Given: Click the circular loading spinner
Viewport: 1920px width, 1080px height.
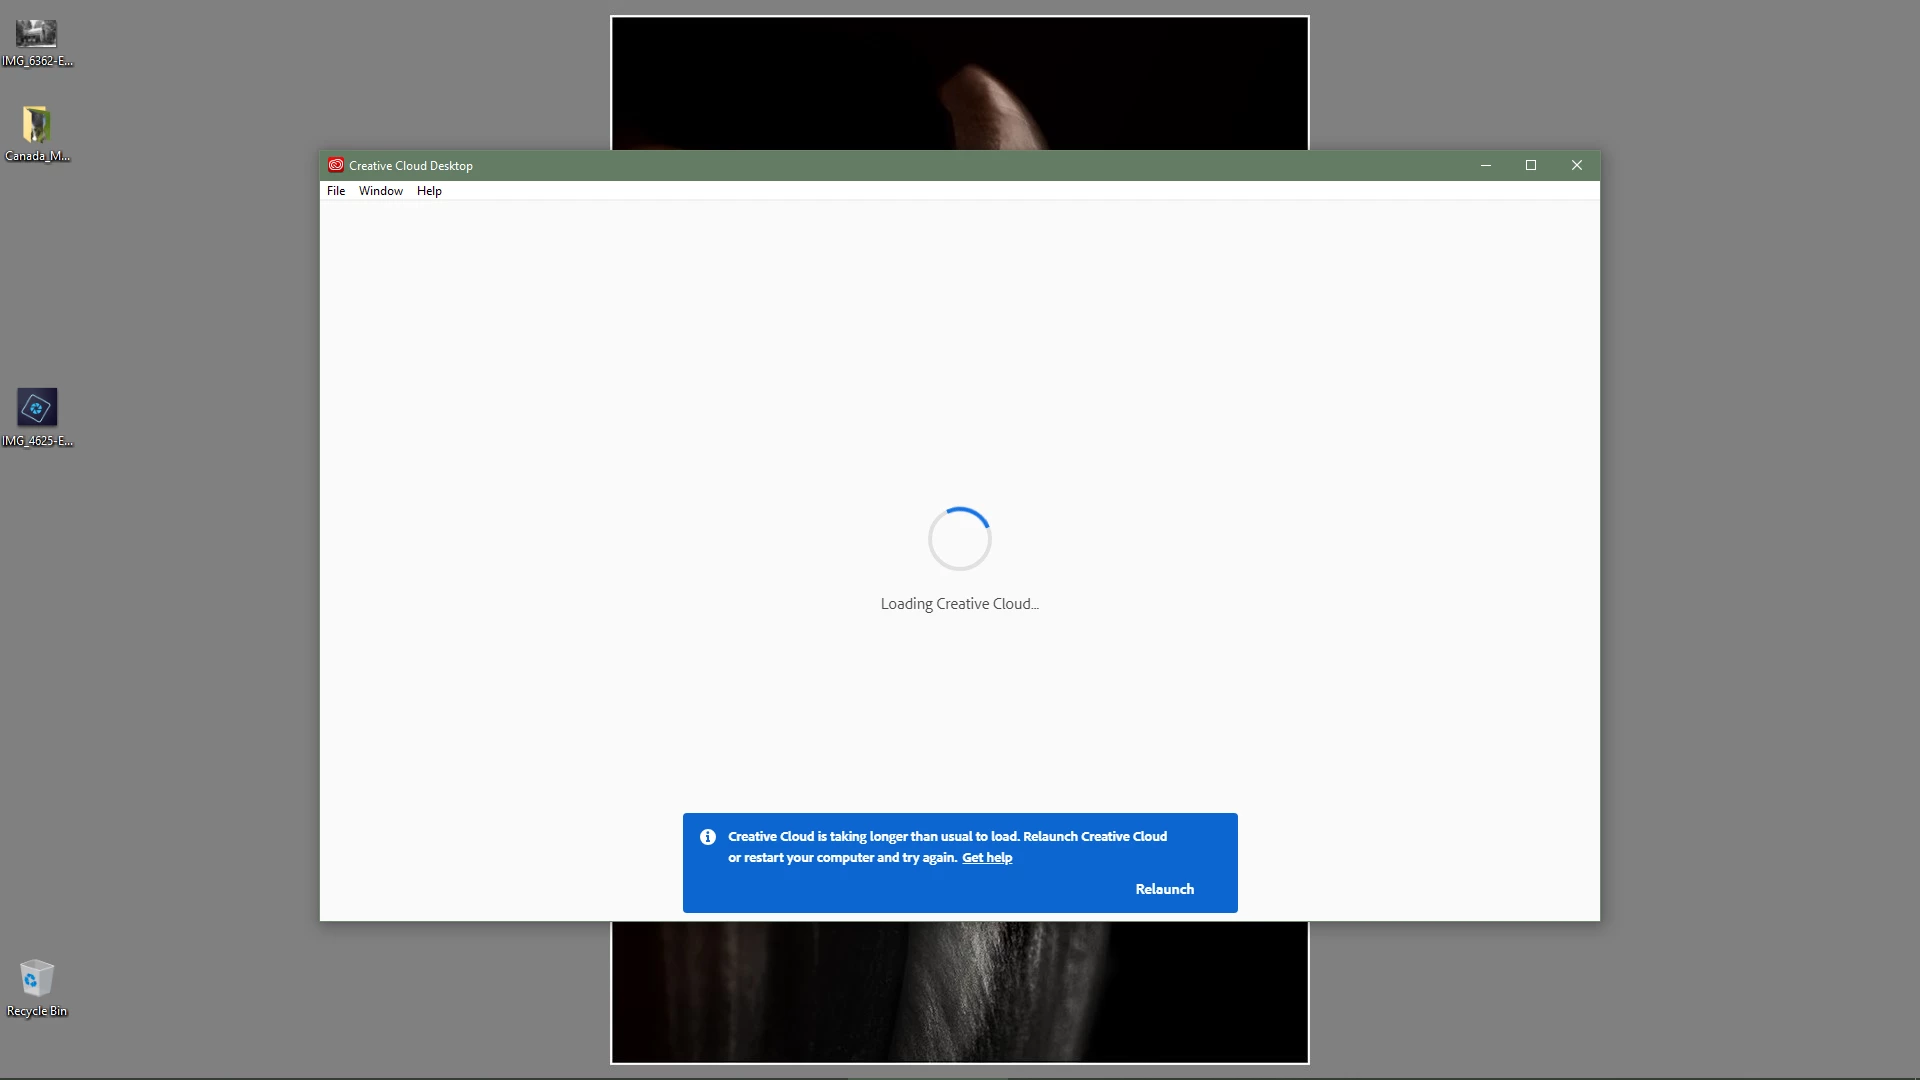Looking at the screenshot, I should click(959, 539).
